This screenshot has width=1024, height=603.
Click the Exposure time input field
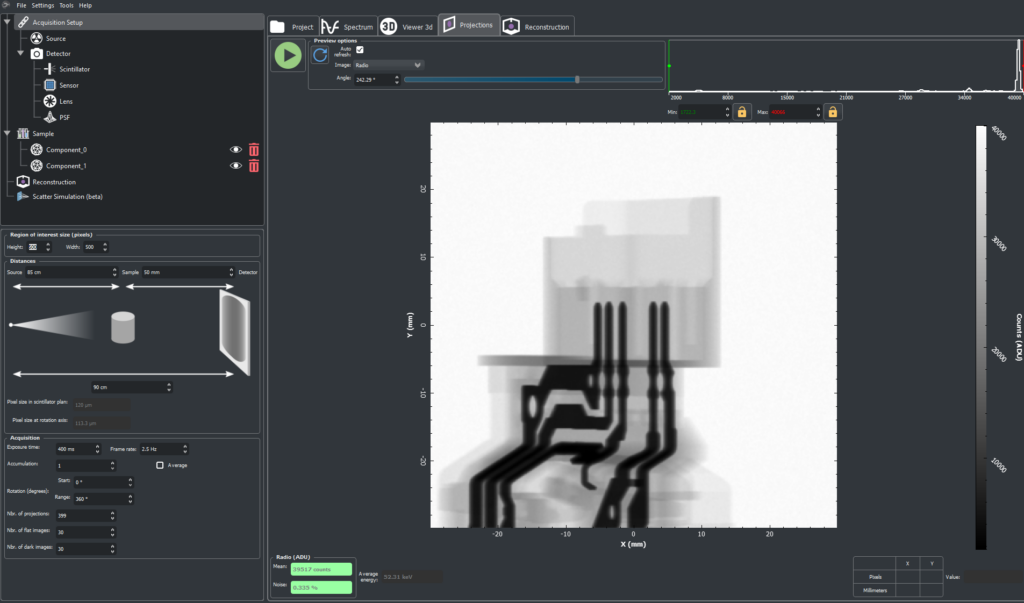(x=75, y=450)
